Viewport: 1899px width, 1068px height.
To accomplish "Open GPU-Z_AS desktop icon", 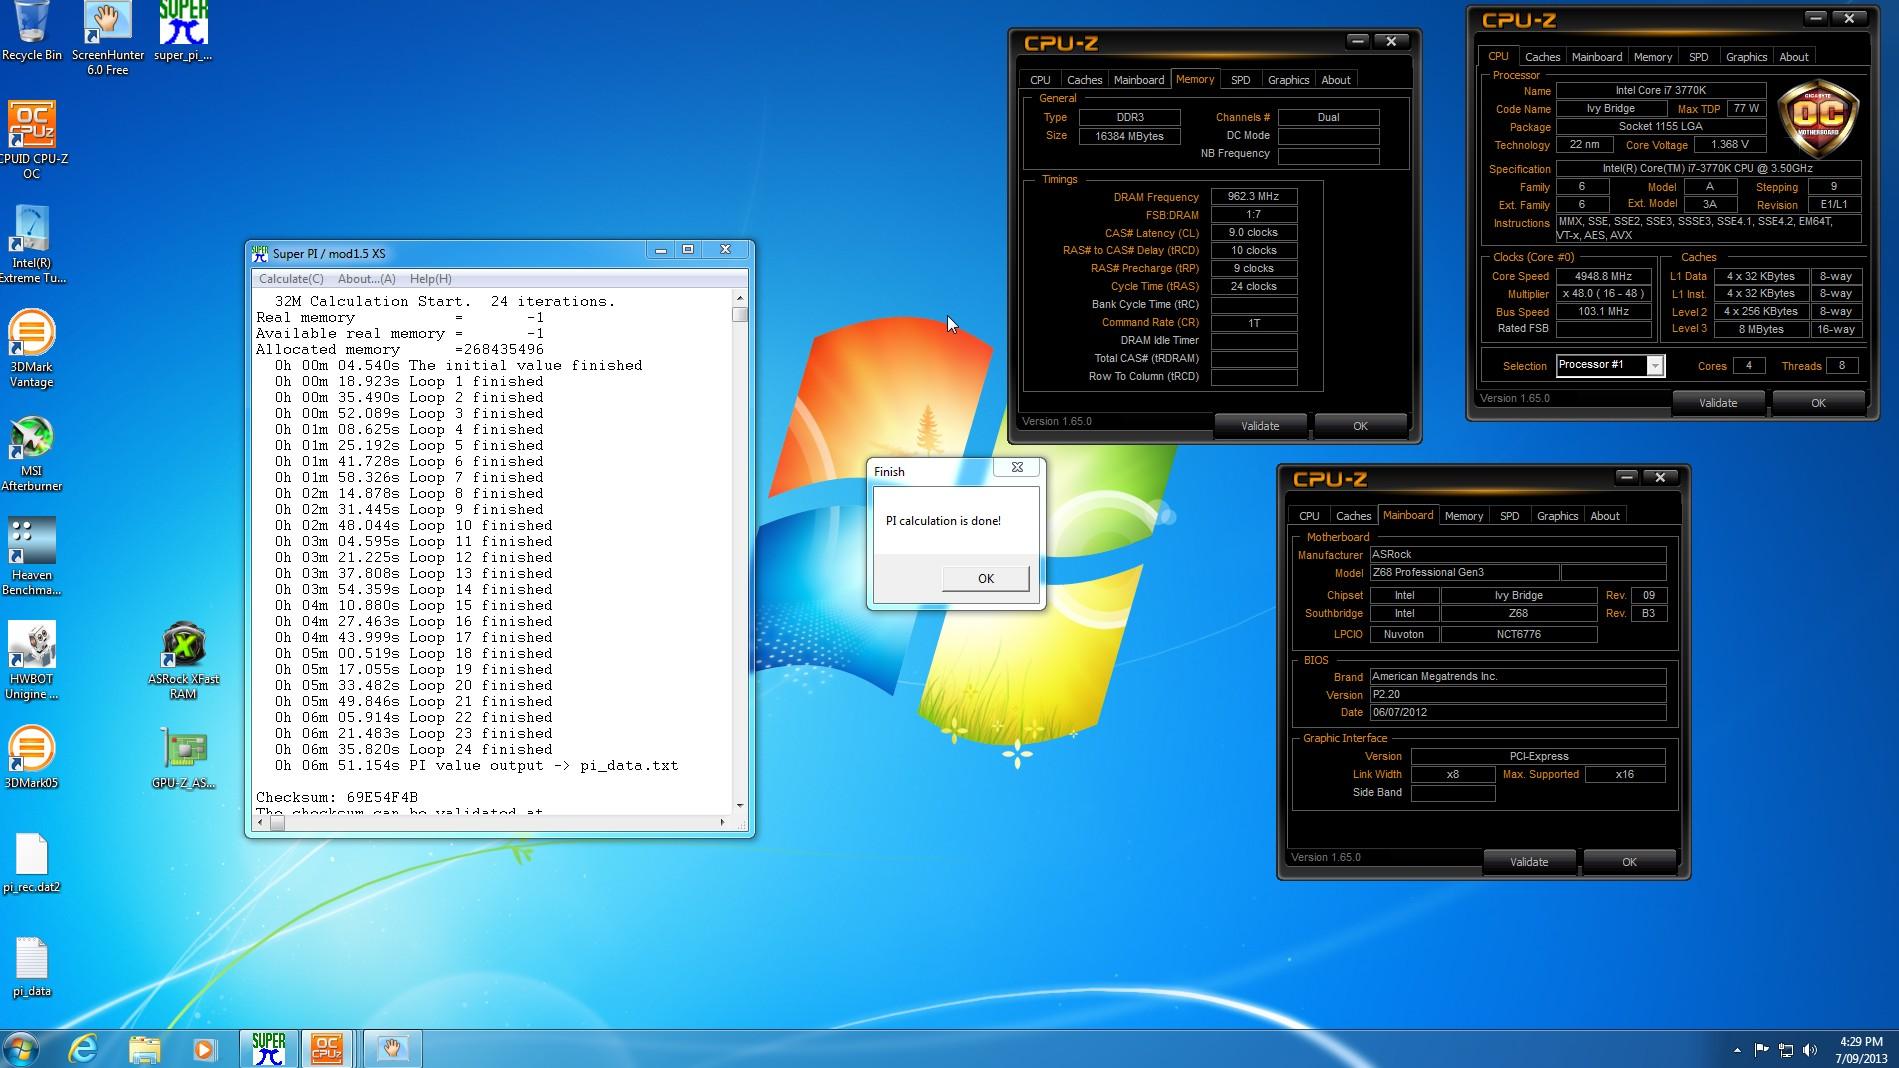I will pos(183,757).
